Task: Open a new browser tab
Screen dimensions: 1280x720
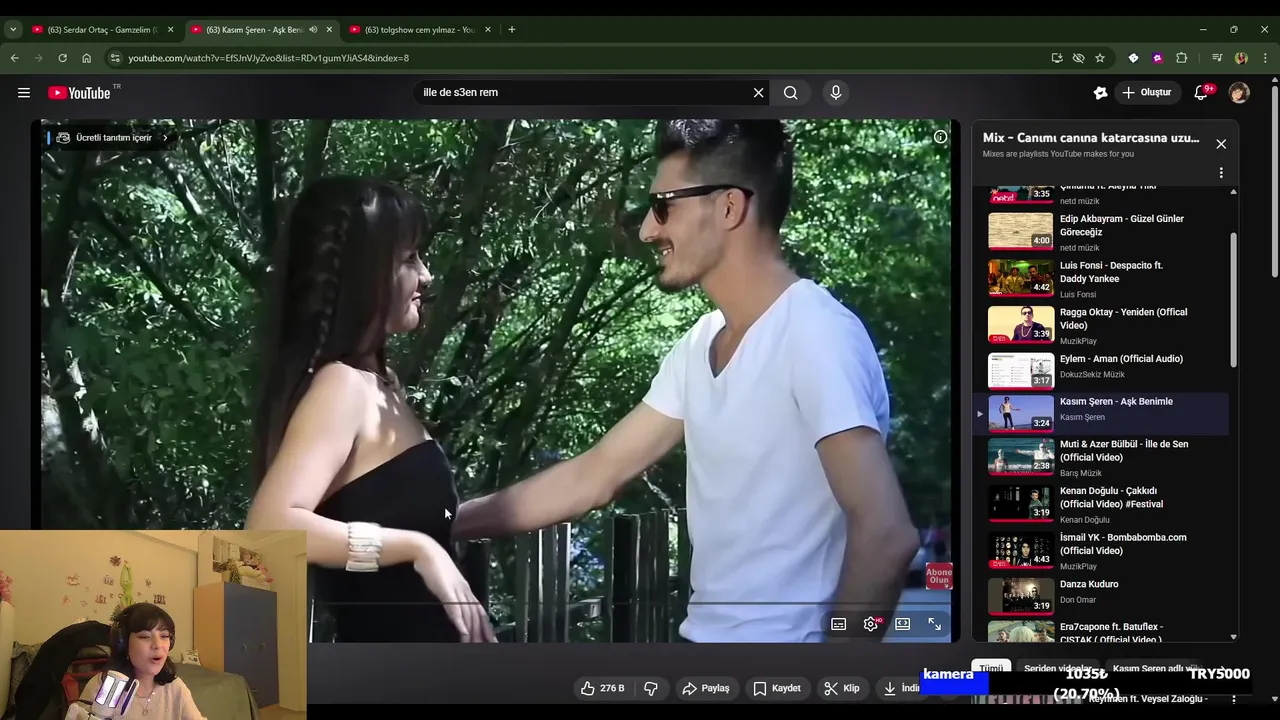Action: pos(511,30)
